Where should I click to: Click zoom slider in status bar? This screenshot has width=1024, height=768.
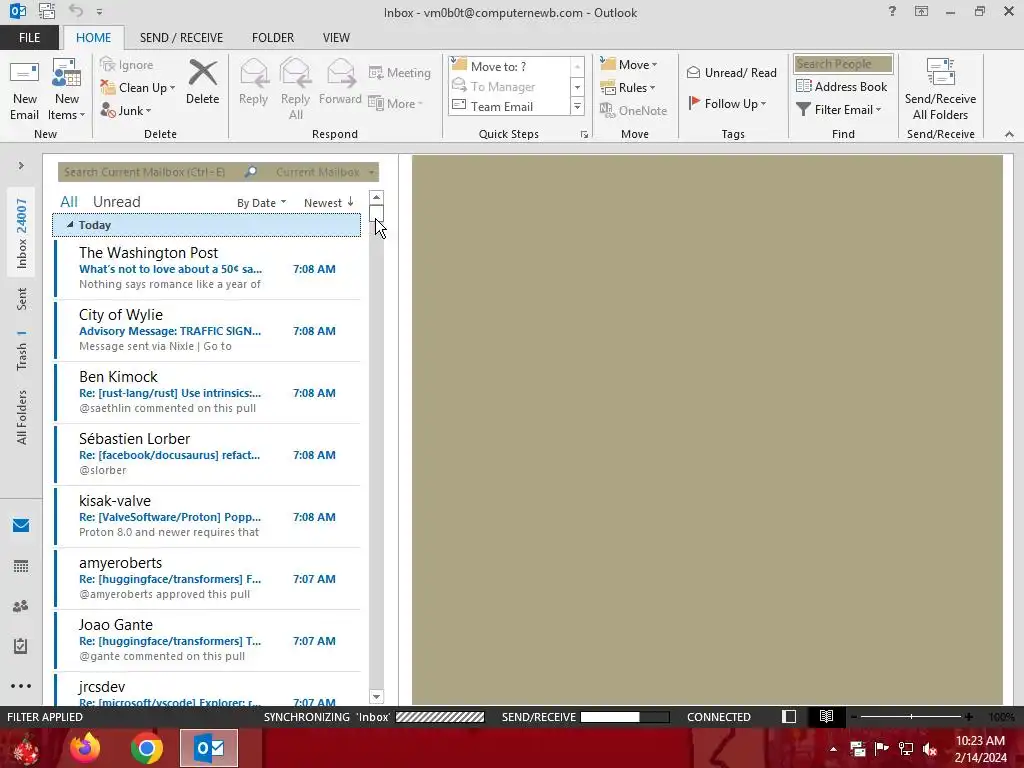[911, 716]
